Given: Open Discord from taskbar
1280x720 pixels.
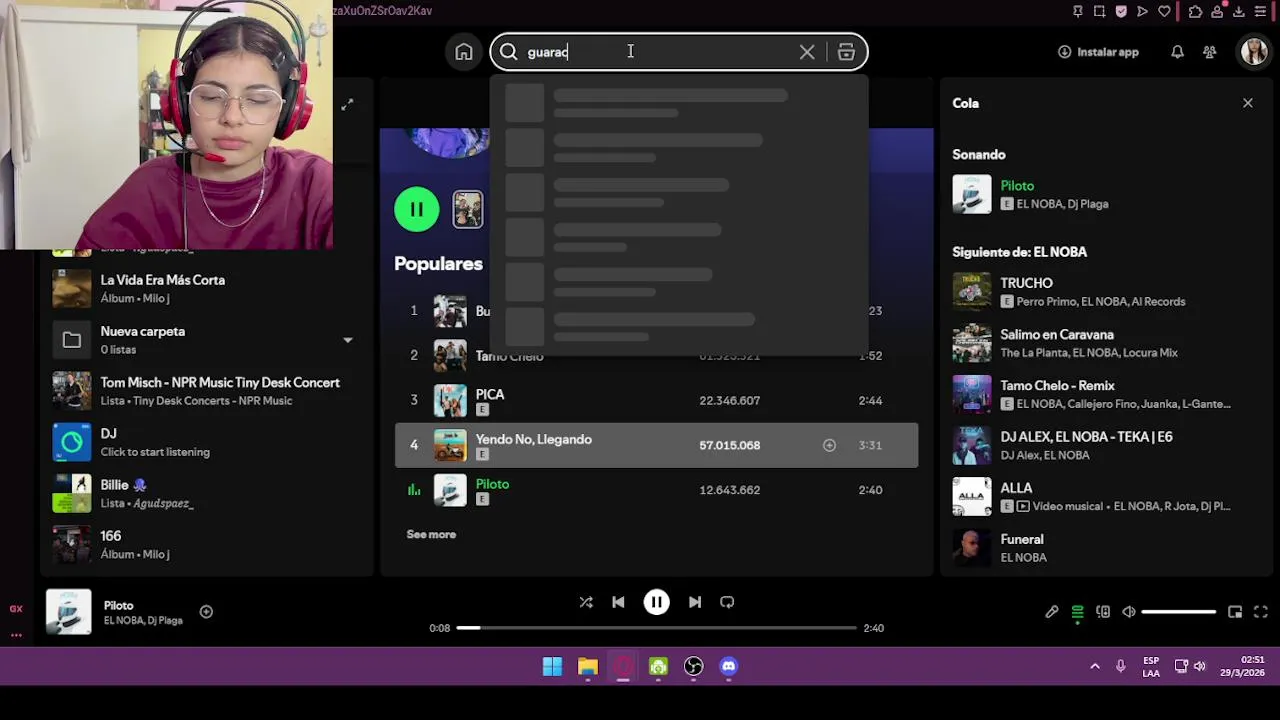Looking at the screenshot, I should click(729, 666).
